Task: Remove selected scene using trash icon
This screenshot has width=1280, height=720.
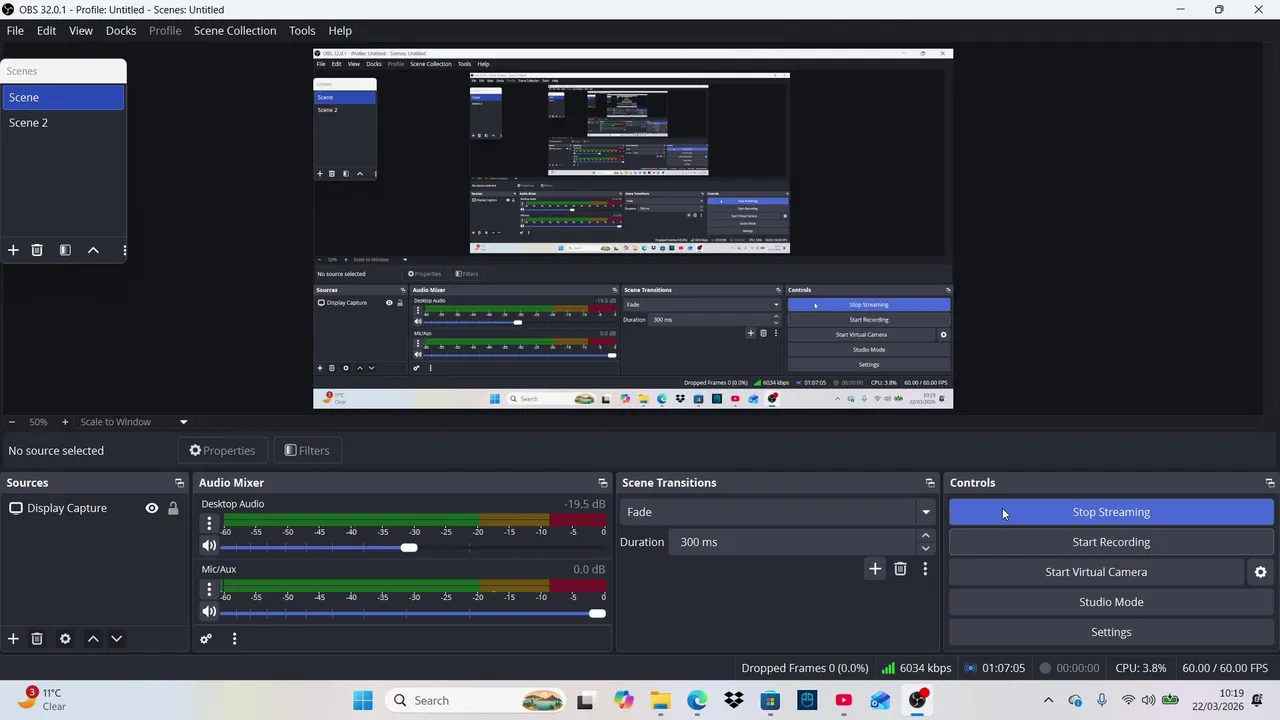Action: [37, 250]
